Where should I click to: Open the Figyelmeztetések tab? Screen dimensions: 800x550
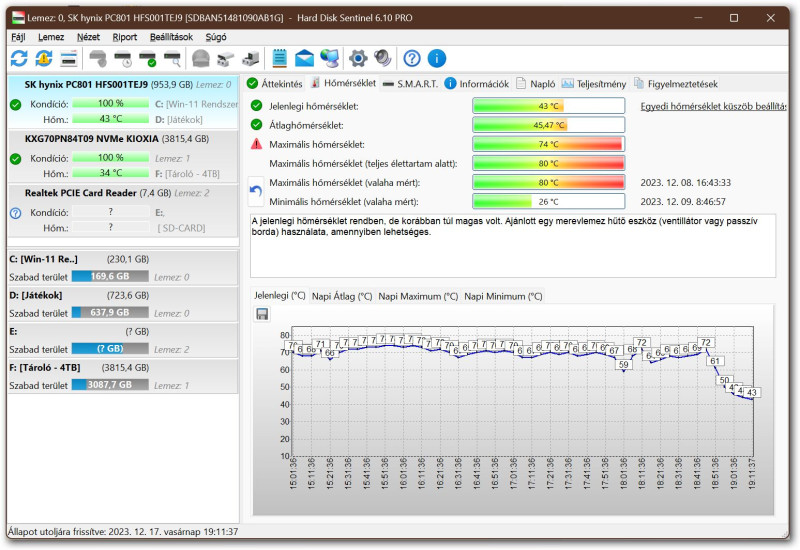(676, 84)
